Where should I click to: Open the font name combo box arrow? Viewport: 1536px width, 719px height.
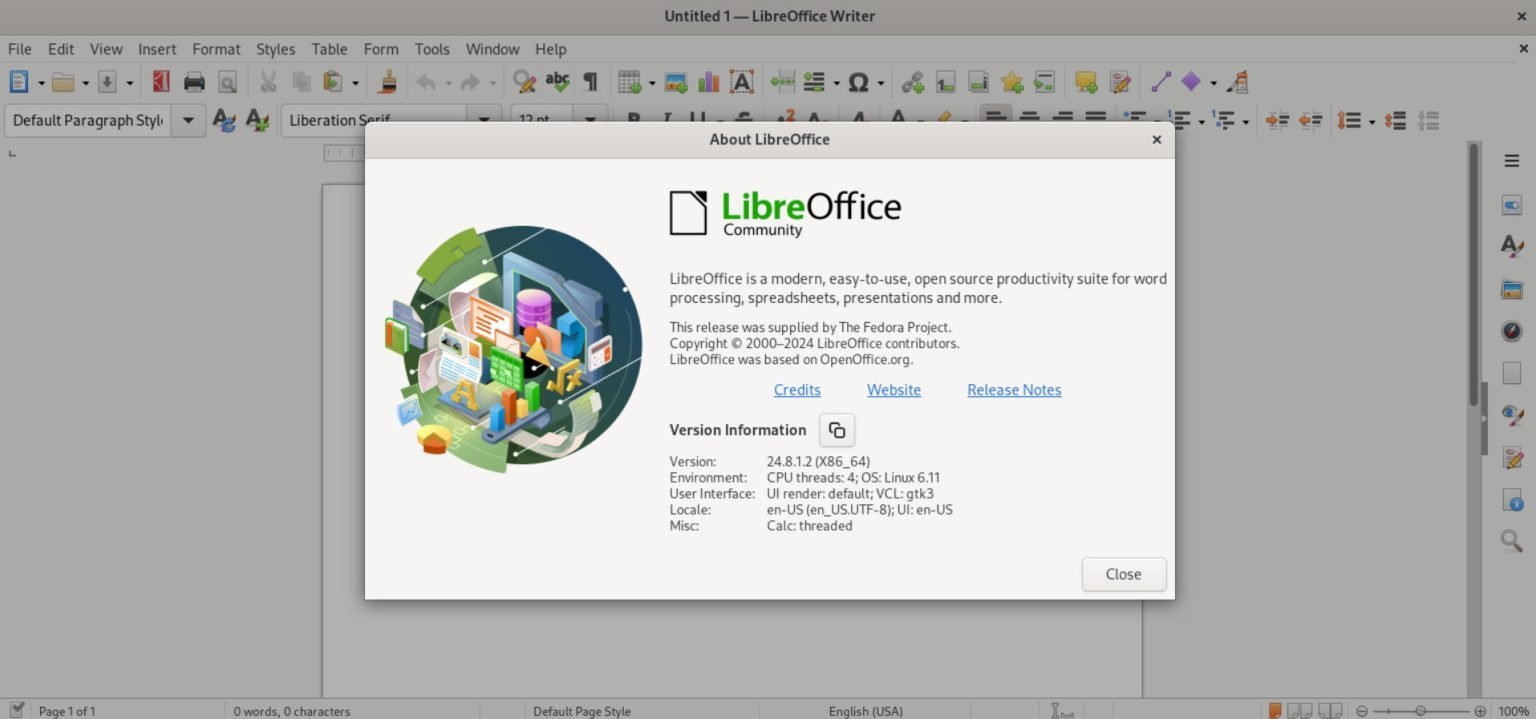[484, 120]
